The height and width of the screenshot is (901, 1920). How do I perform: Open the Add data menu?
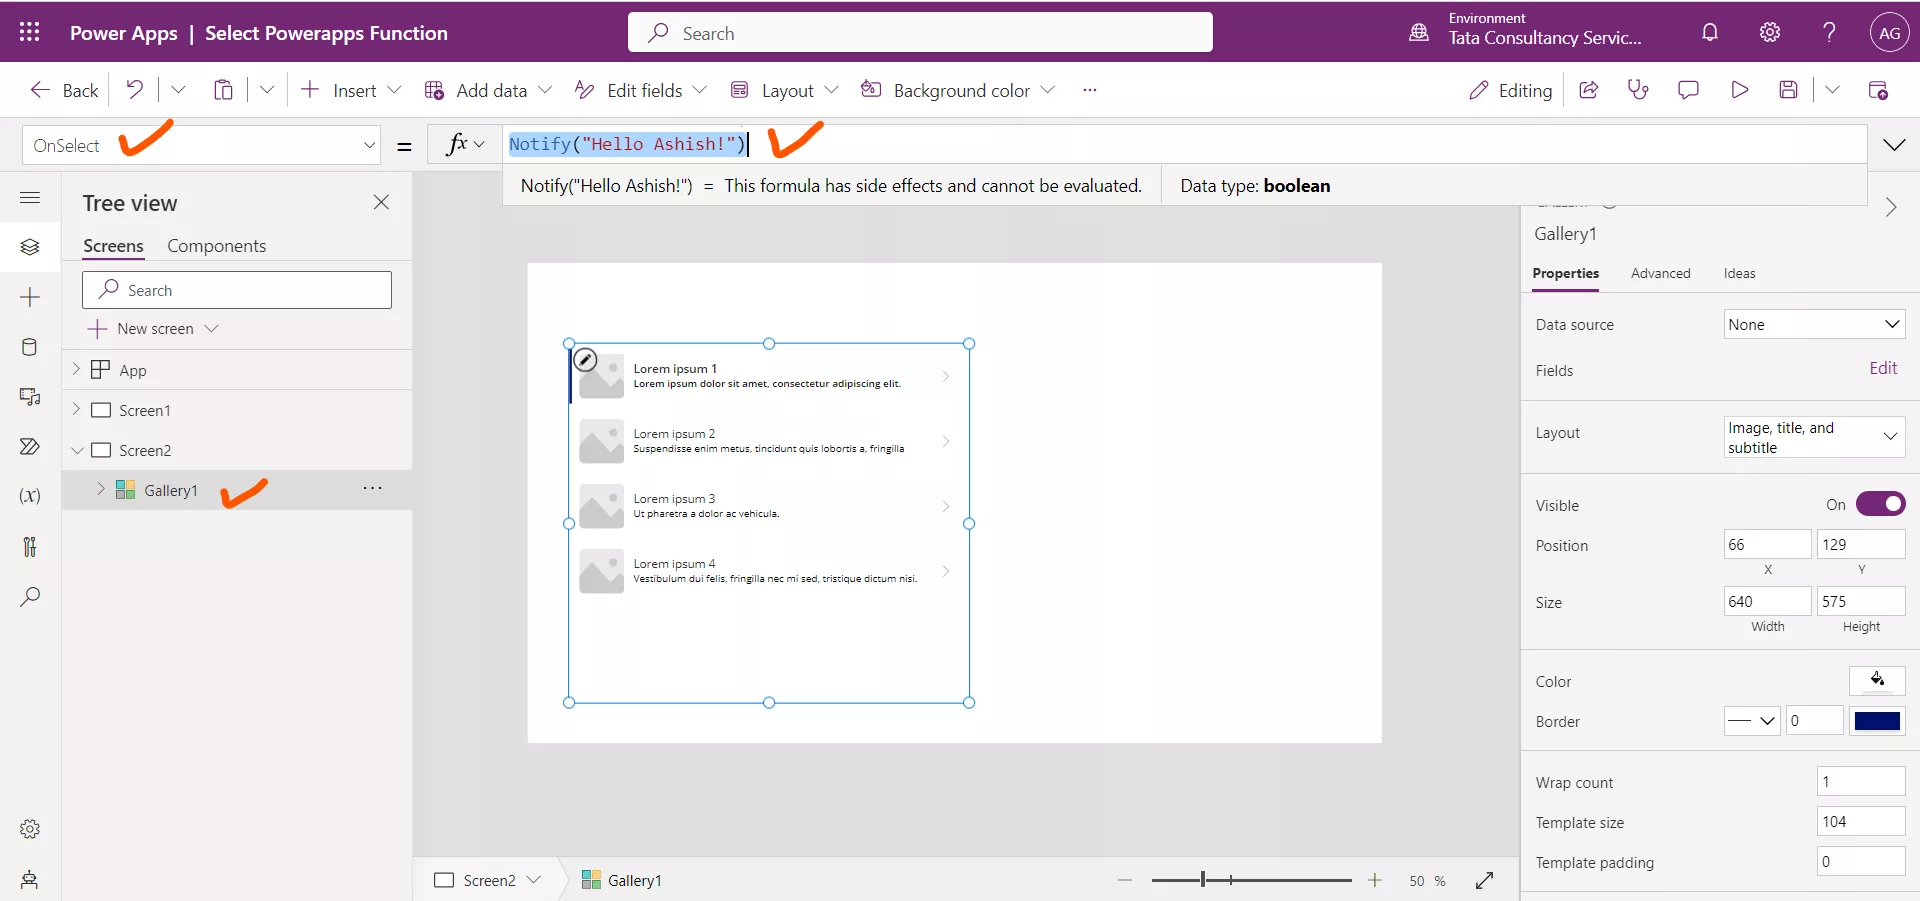coord(488,90)
